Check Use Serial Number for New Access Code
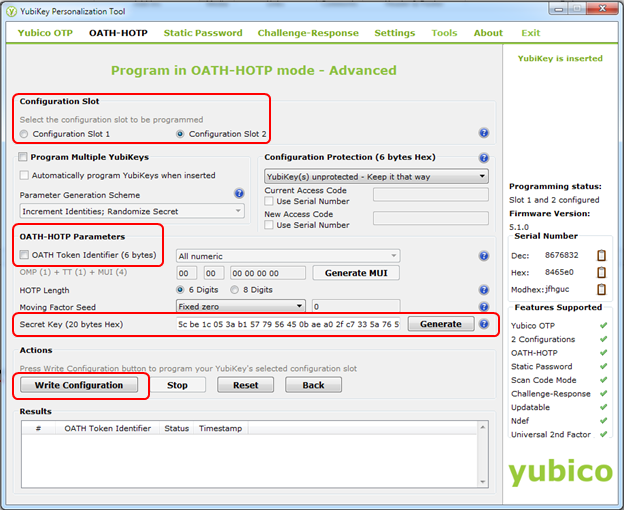This screenshot has width=624, height=510. 269,225
